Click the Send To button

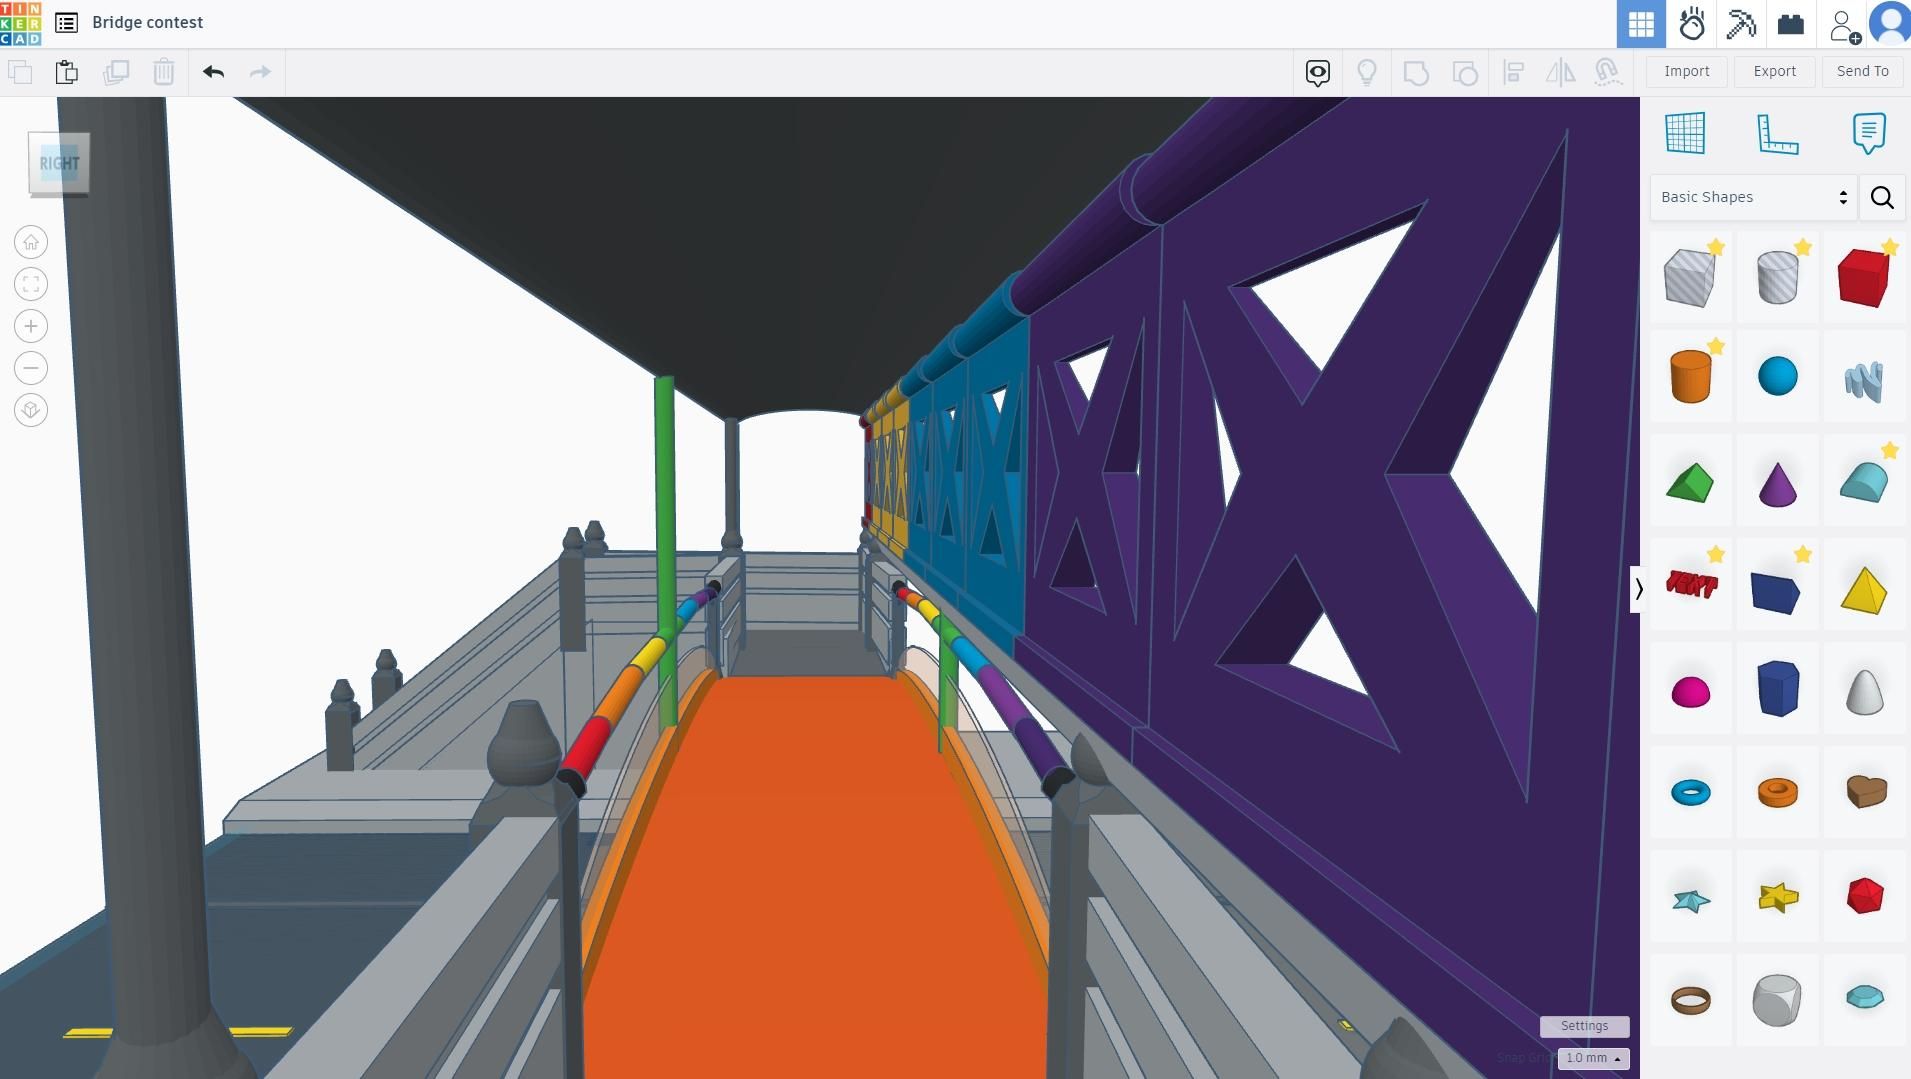click(1861, 71)
